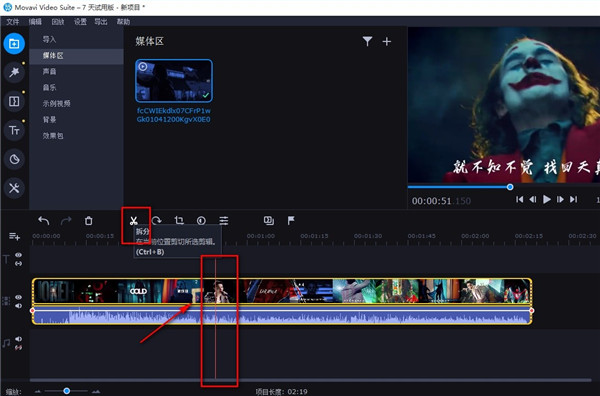
Task: Click the redo arrow in the toolbar
Action: (x=66, y=221)
